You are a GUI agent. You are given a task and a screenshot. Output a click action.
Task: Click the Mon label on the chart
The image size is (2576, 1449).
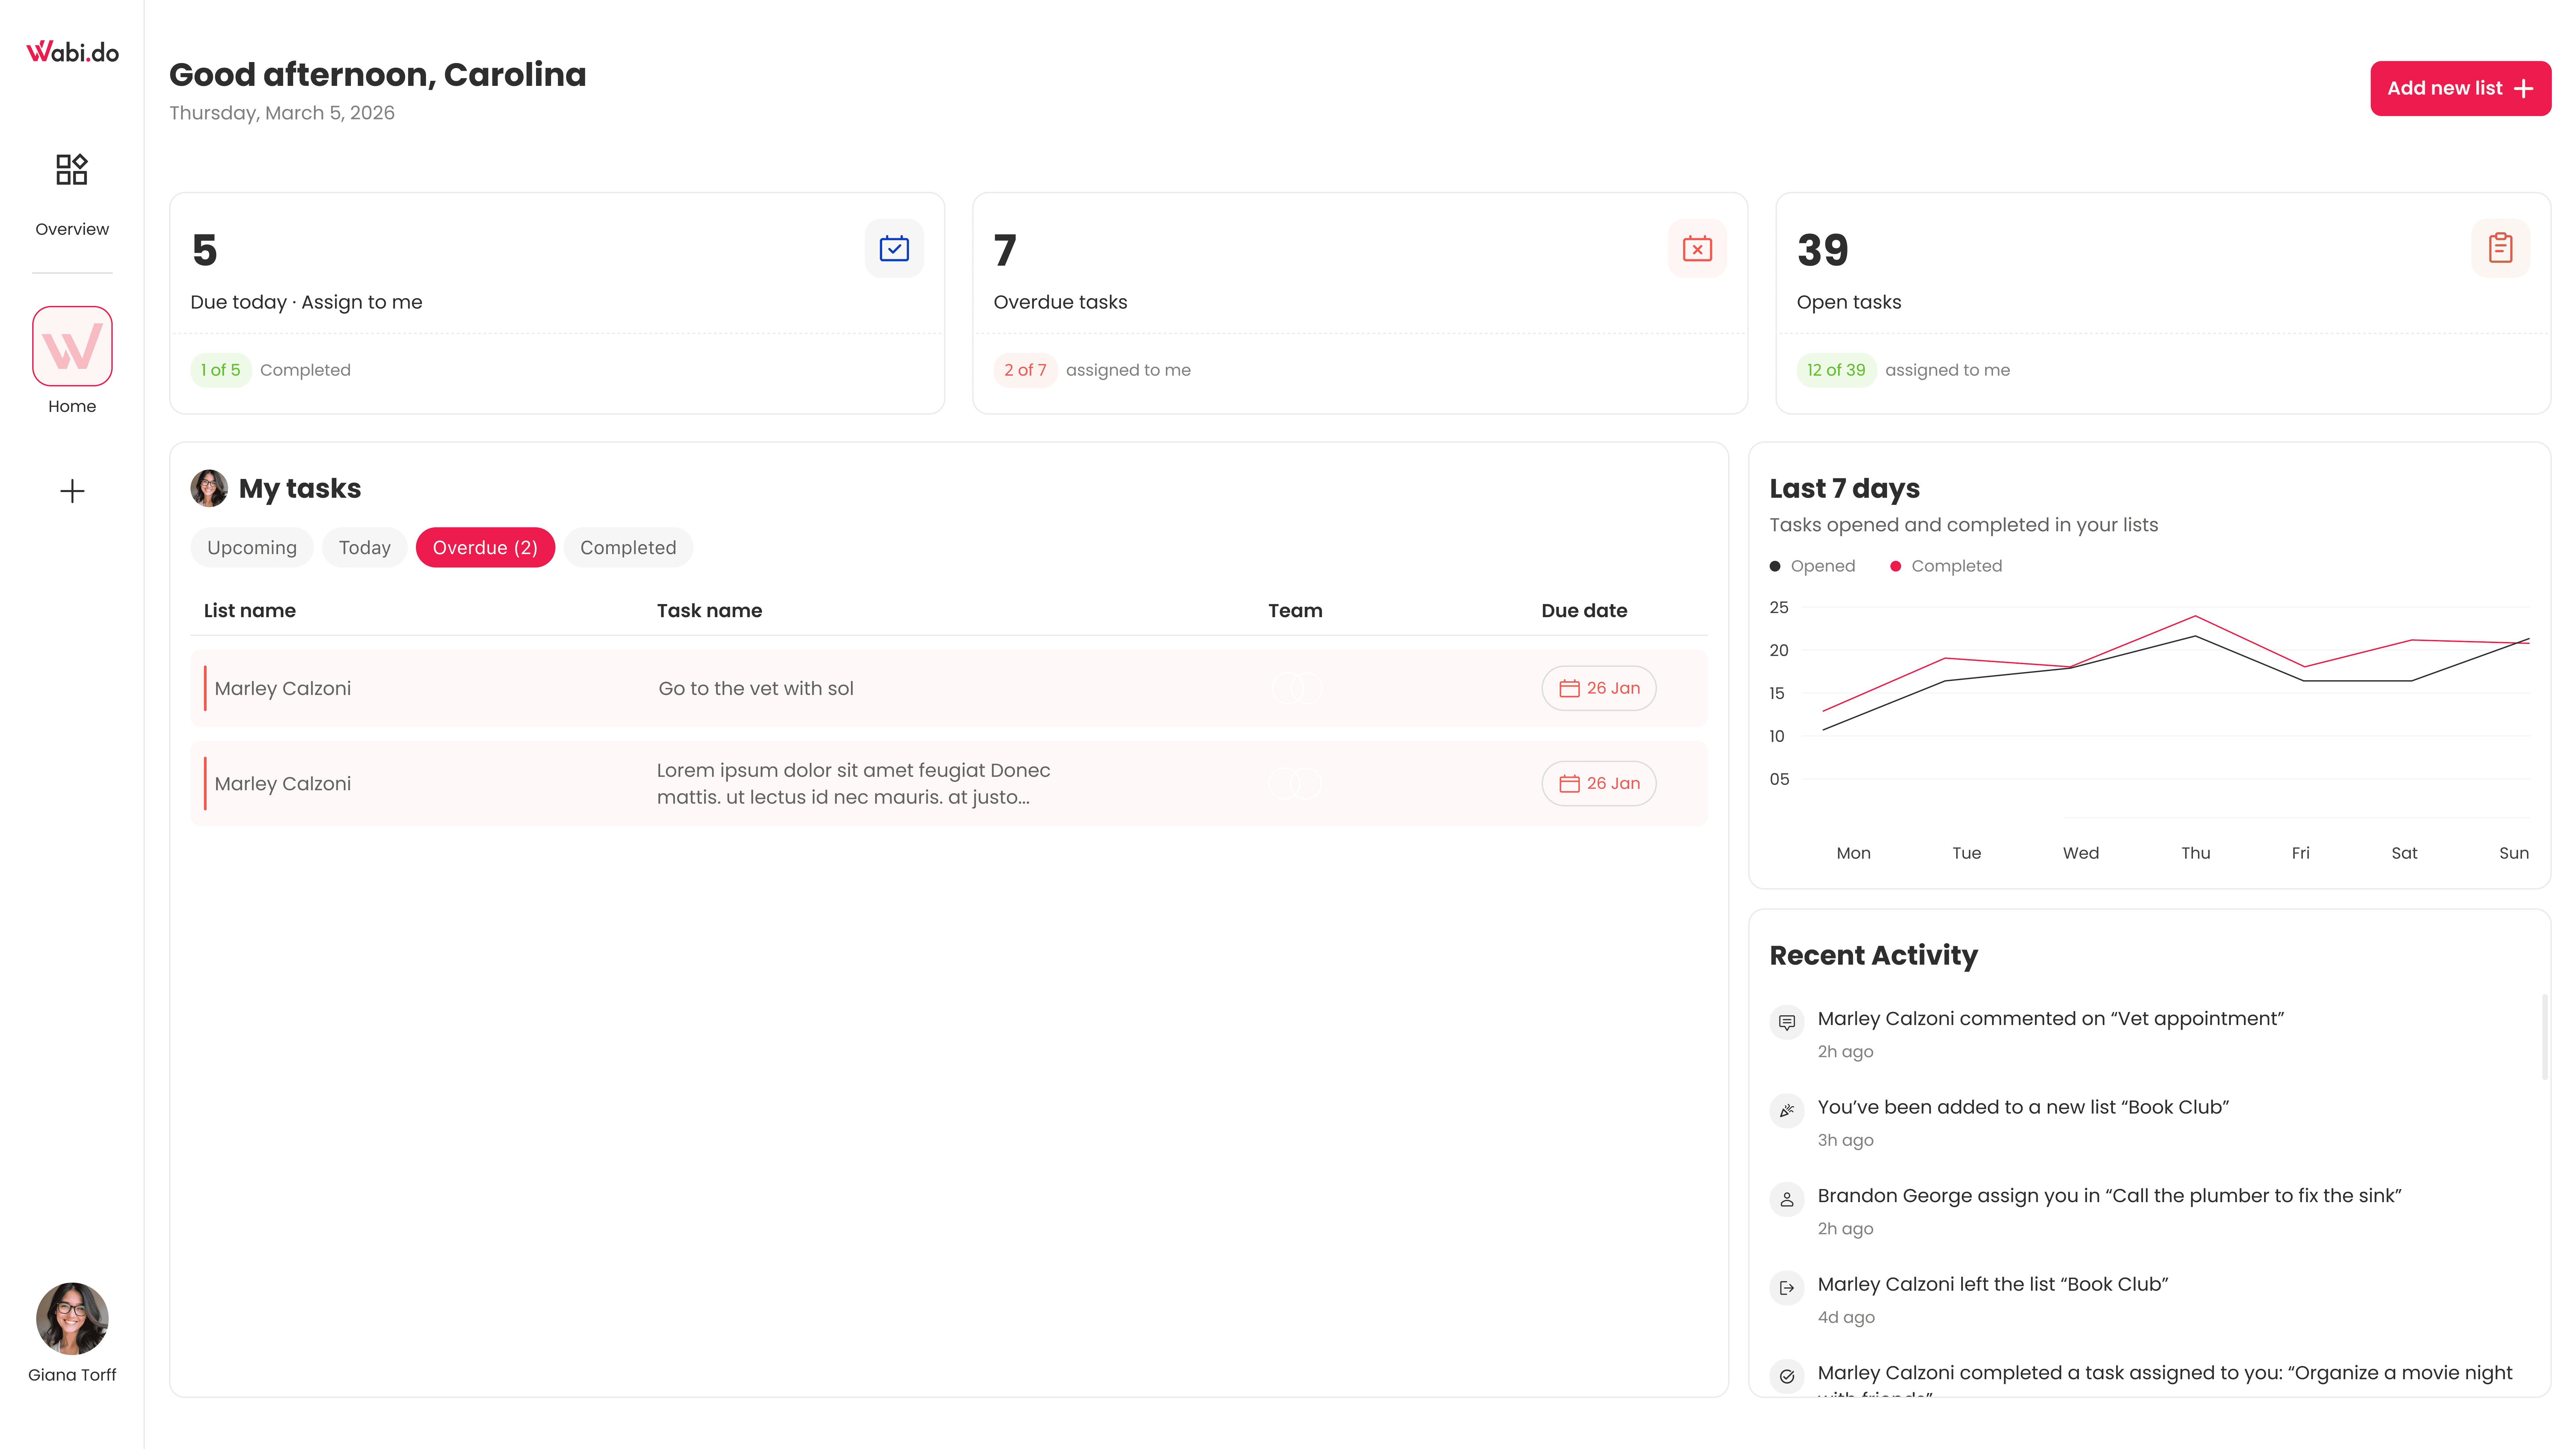[1853, 853]
